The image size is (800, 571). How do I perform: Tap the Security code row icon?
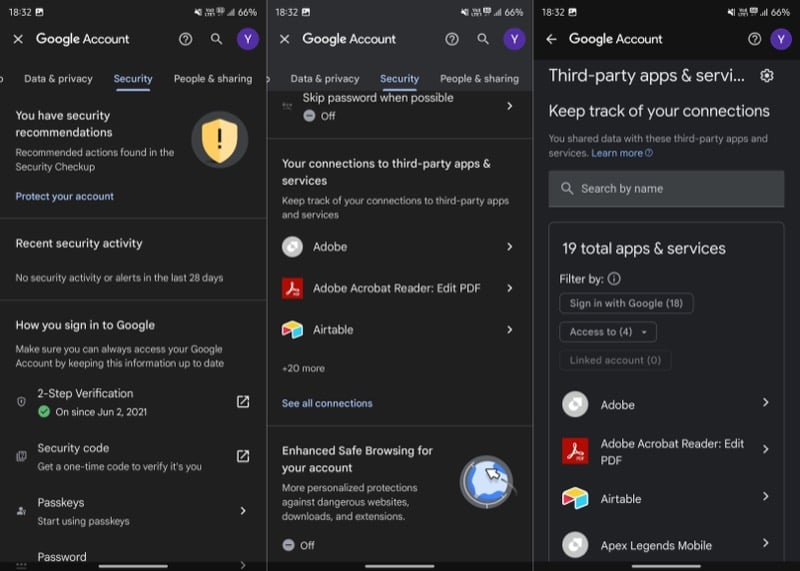tap(21, 456)
